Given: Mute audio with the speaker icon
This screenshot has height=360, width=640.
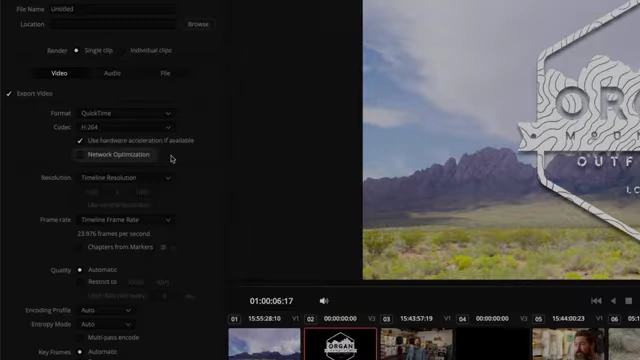Looking at the screenshot, I should pos(324,301).
